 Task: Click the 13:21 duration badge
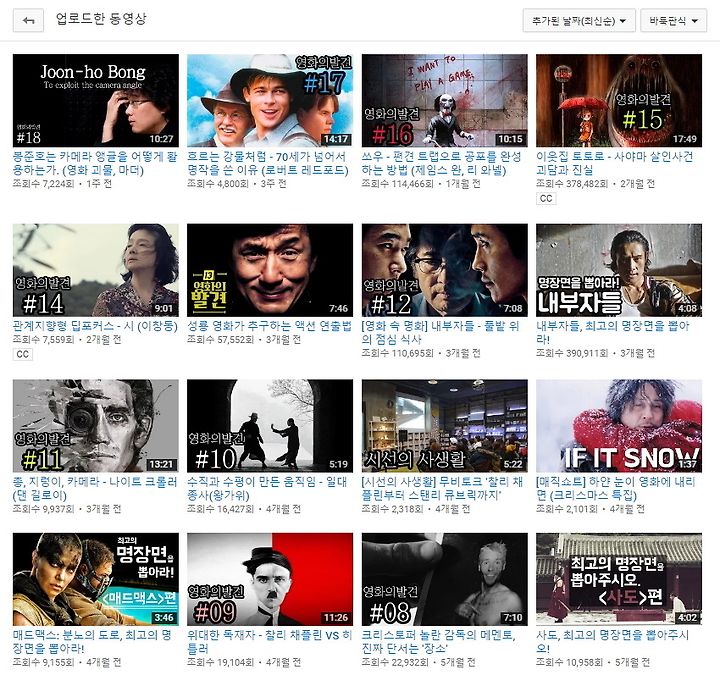click(x=161, y=464)
